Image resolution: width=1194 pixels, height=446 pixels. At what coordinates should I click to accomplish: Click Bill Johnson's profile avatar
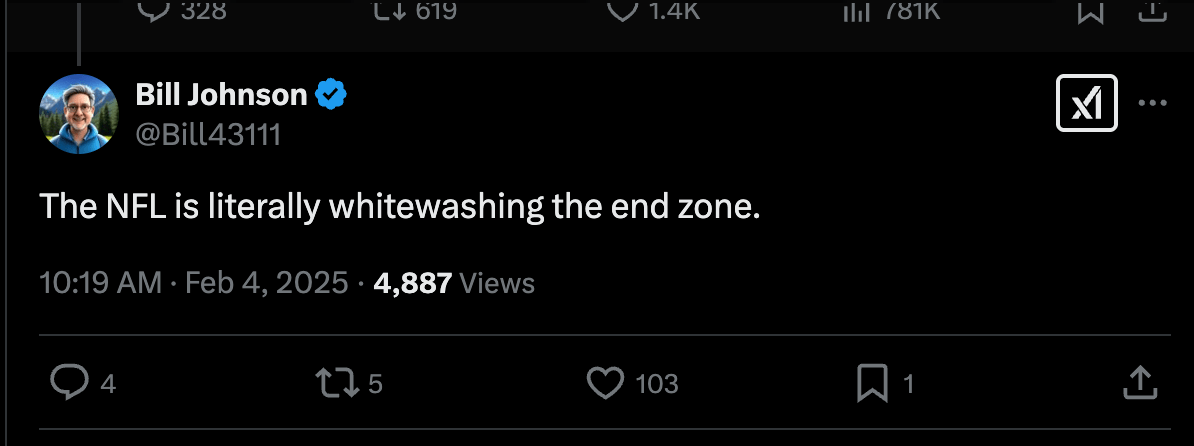point(79,114)
